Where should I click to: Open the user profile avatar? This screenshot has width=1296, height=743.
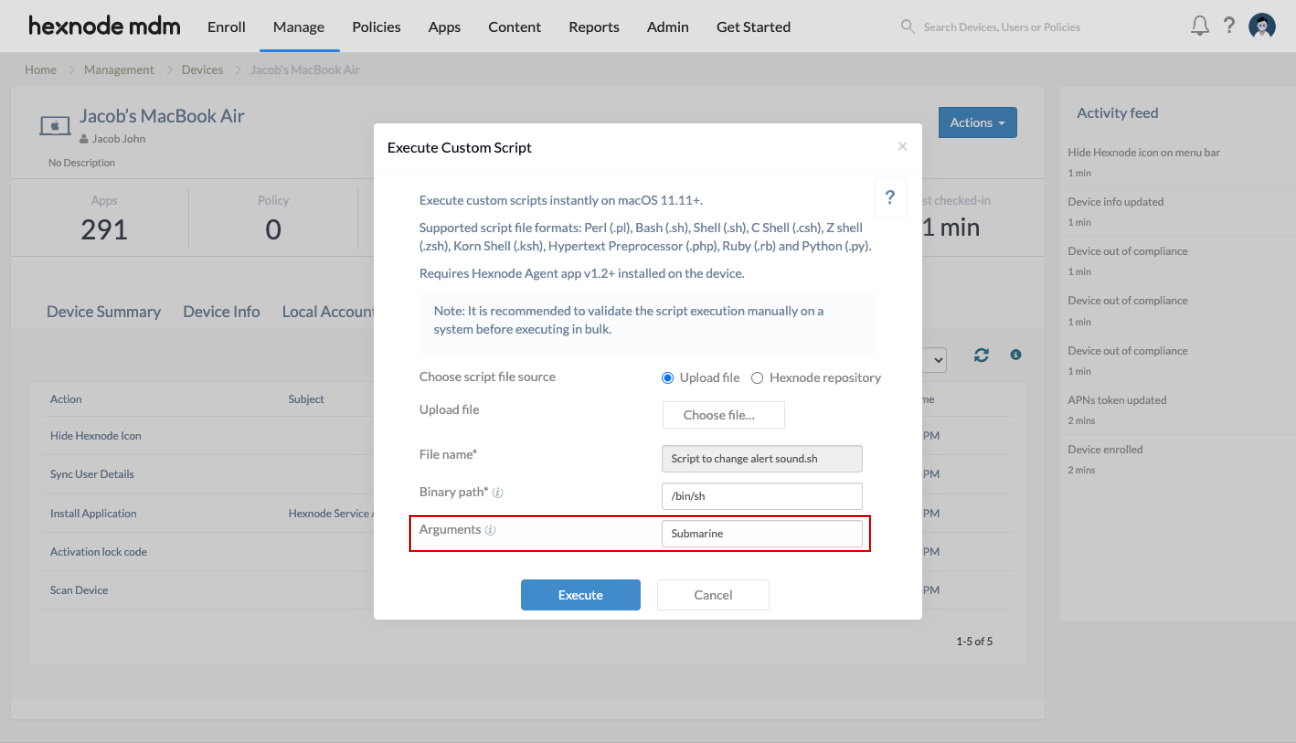coord(1262,26)
